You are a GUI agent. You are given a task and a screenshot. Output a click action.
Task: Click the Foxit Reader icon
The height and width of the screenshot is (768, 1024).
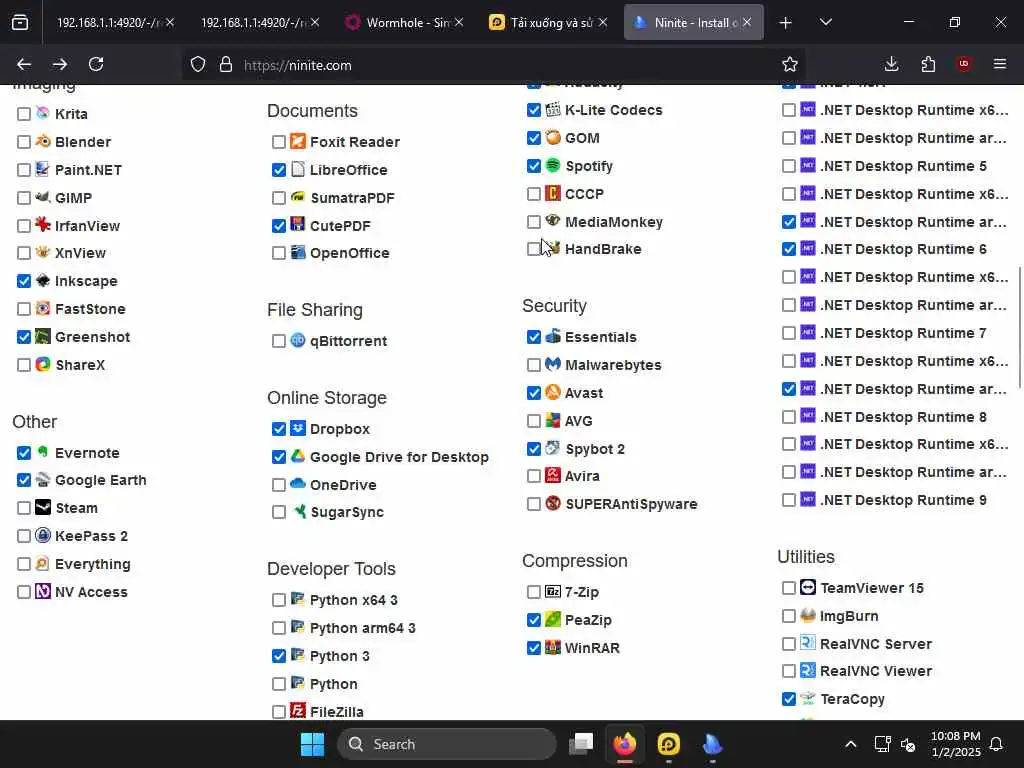[298, 141]
